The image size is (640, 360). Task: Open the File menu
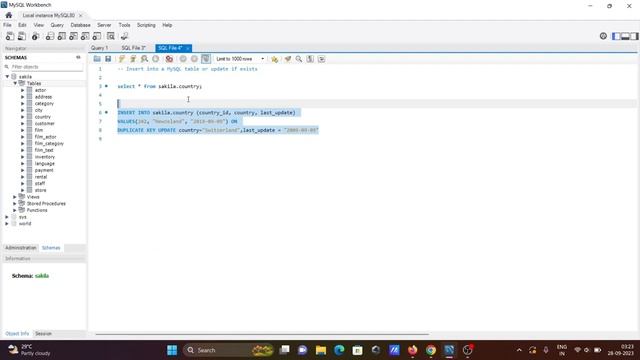tap(7, 25)
